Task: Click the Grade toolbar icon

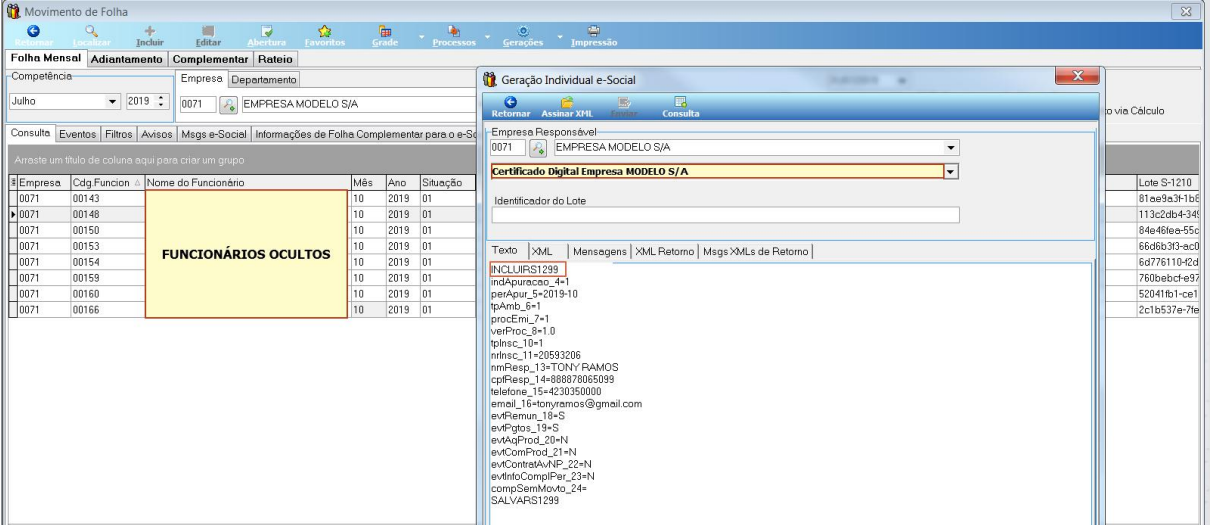Action: click(385, 36)
